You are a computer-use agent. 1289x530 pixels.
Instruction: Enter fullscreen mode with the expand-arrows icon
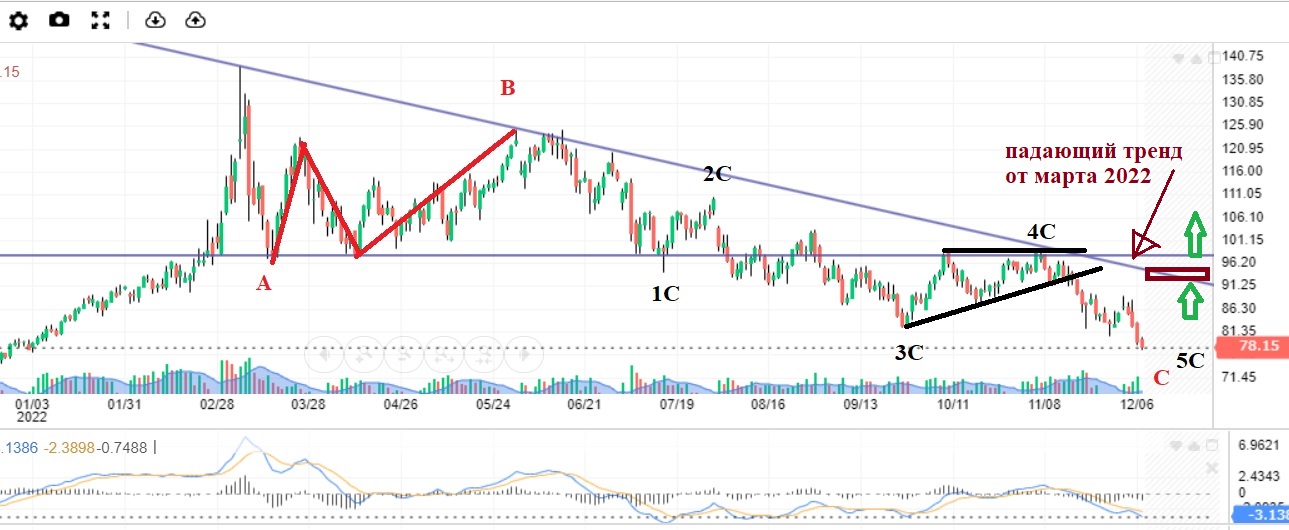(101, 20)
